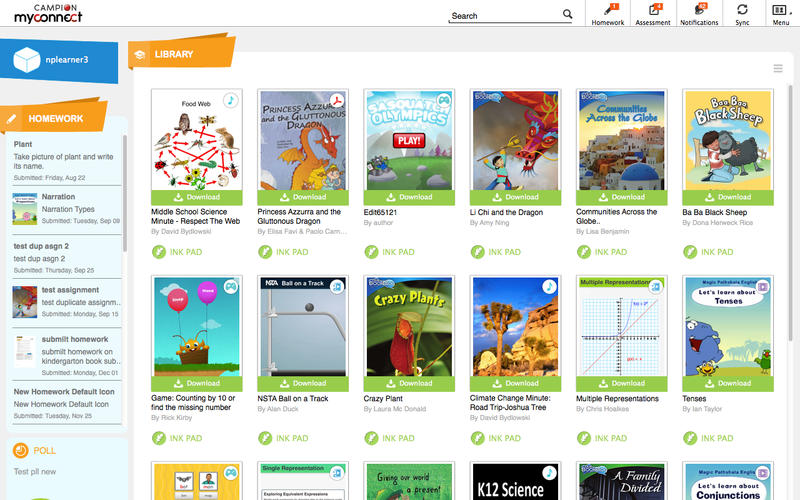Open Ink Pad for NSTA Ball on a Track
The height and width of the screenshot is (500, 800).
point(284,438)
